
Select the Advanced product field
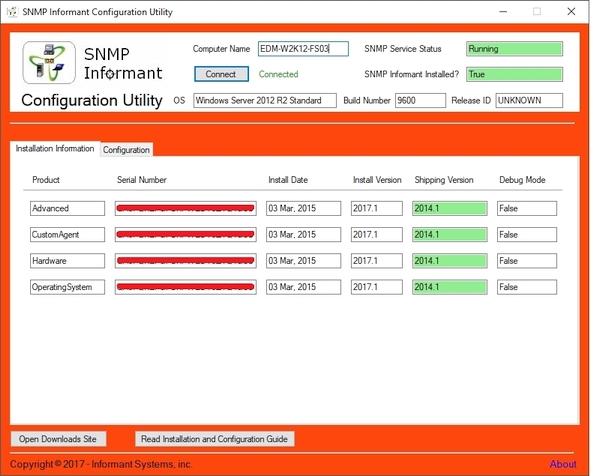click(67, 208)
